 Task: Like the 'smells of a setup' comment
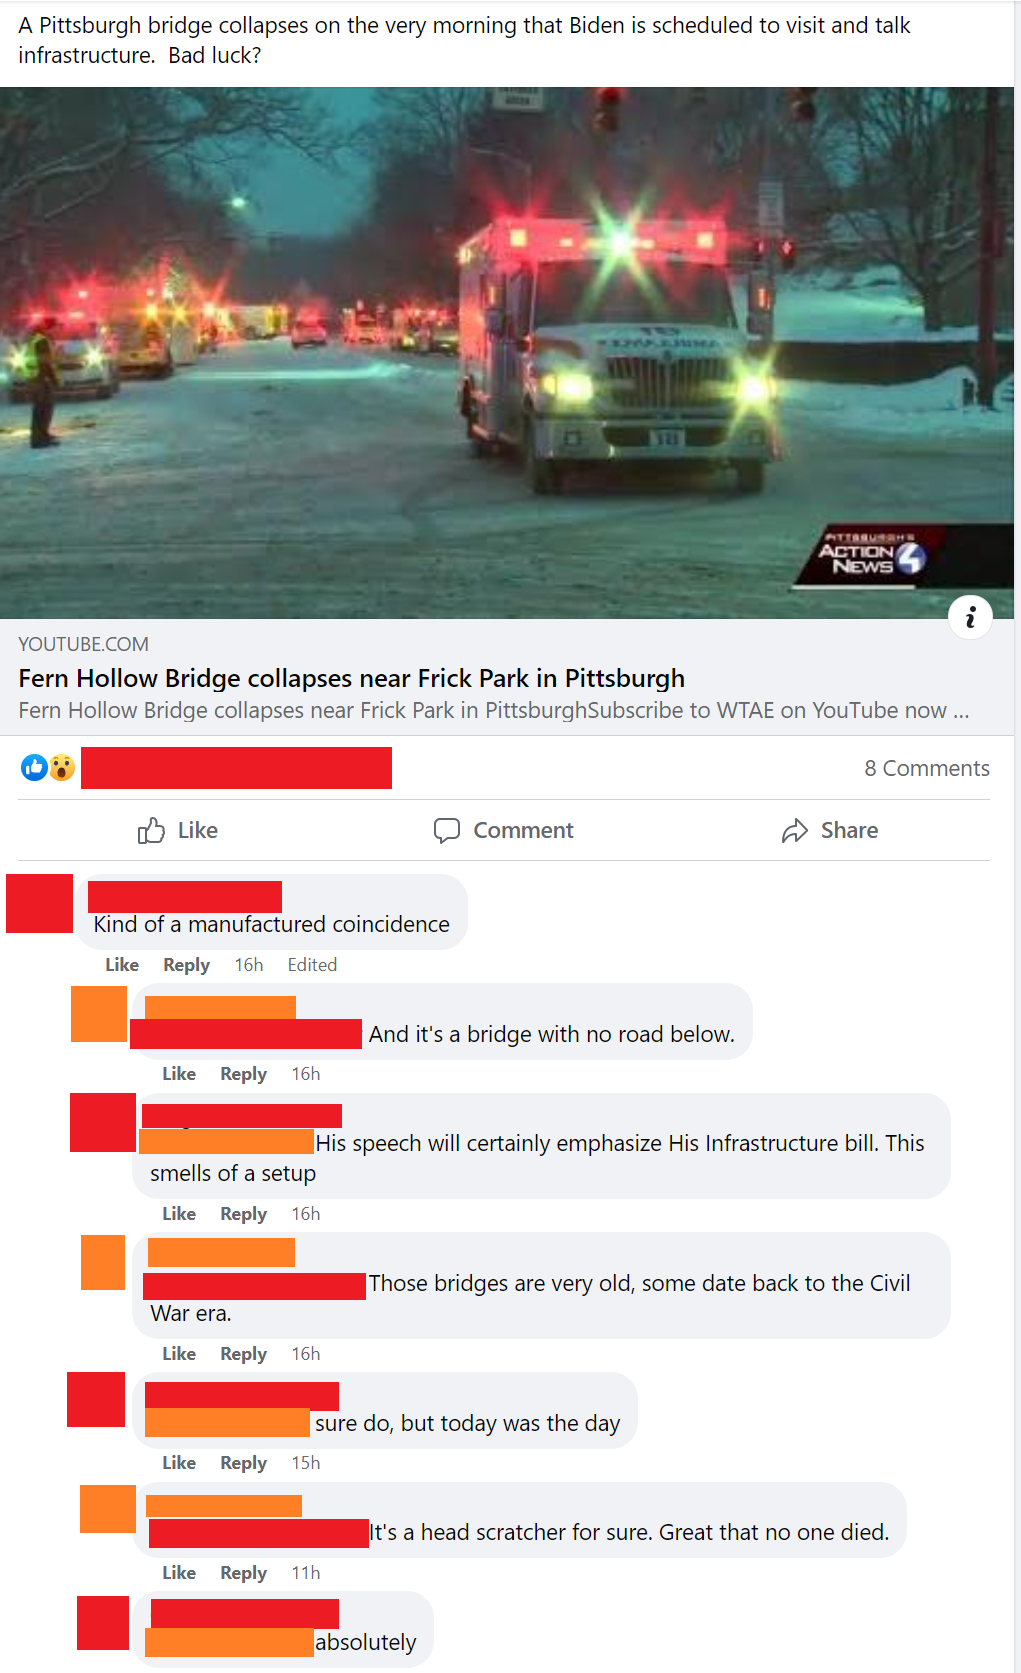179,1214
